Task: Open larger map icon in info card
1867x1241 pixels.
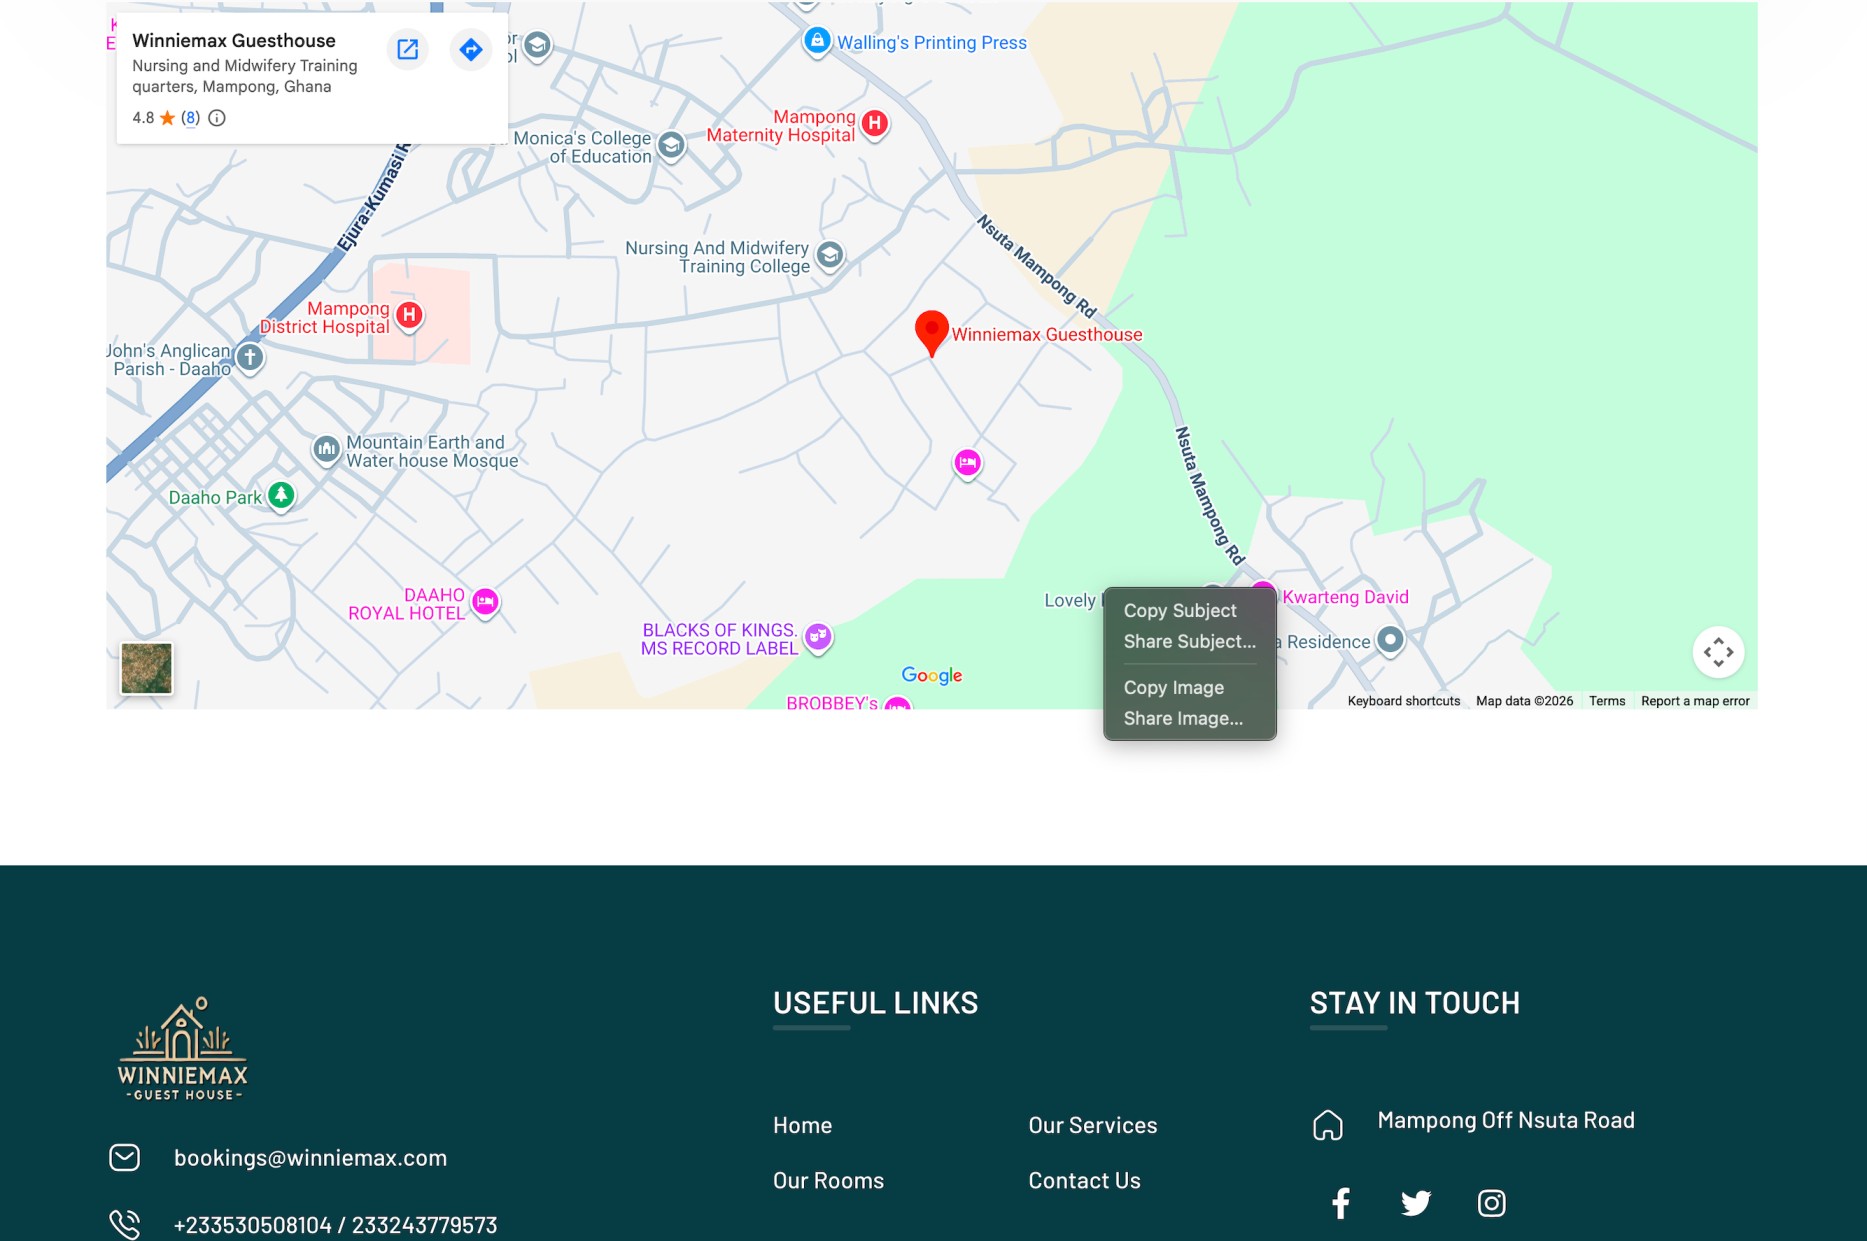Action: point(408,49)
